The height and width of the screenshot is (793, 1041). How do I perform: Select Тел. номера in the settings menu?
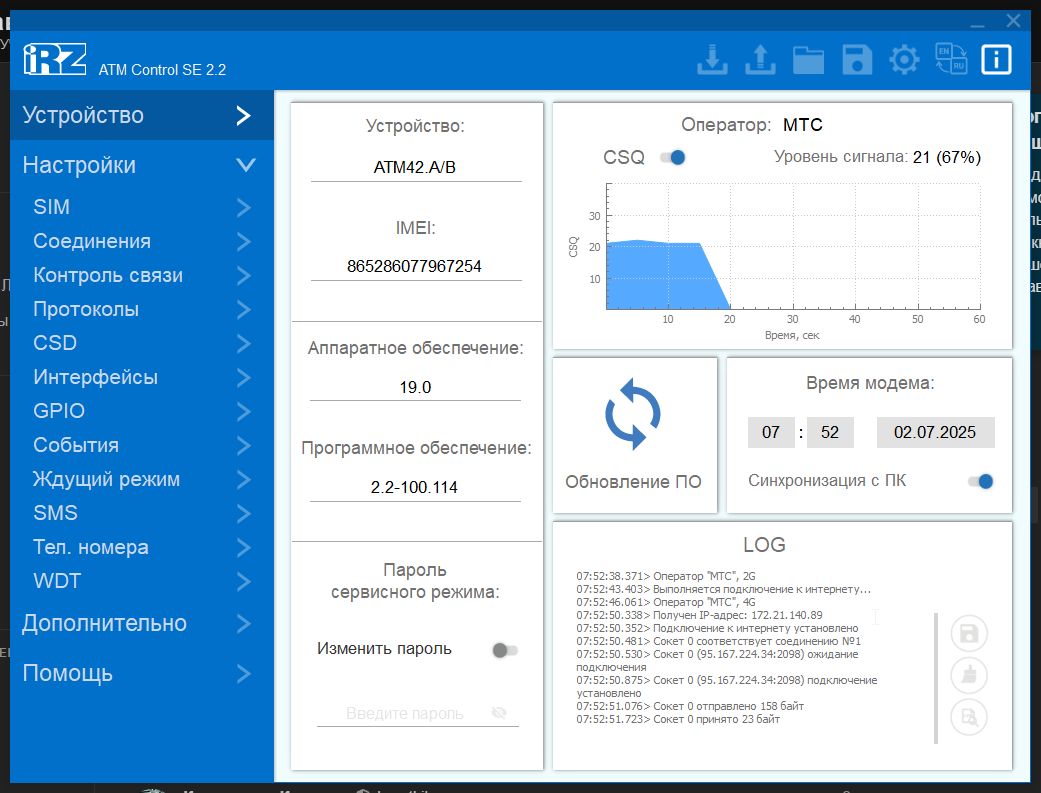tap(142, 547)
